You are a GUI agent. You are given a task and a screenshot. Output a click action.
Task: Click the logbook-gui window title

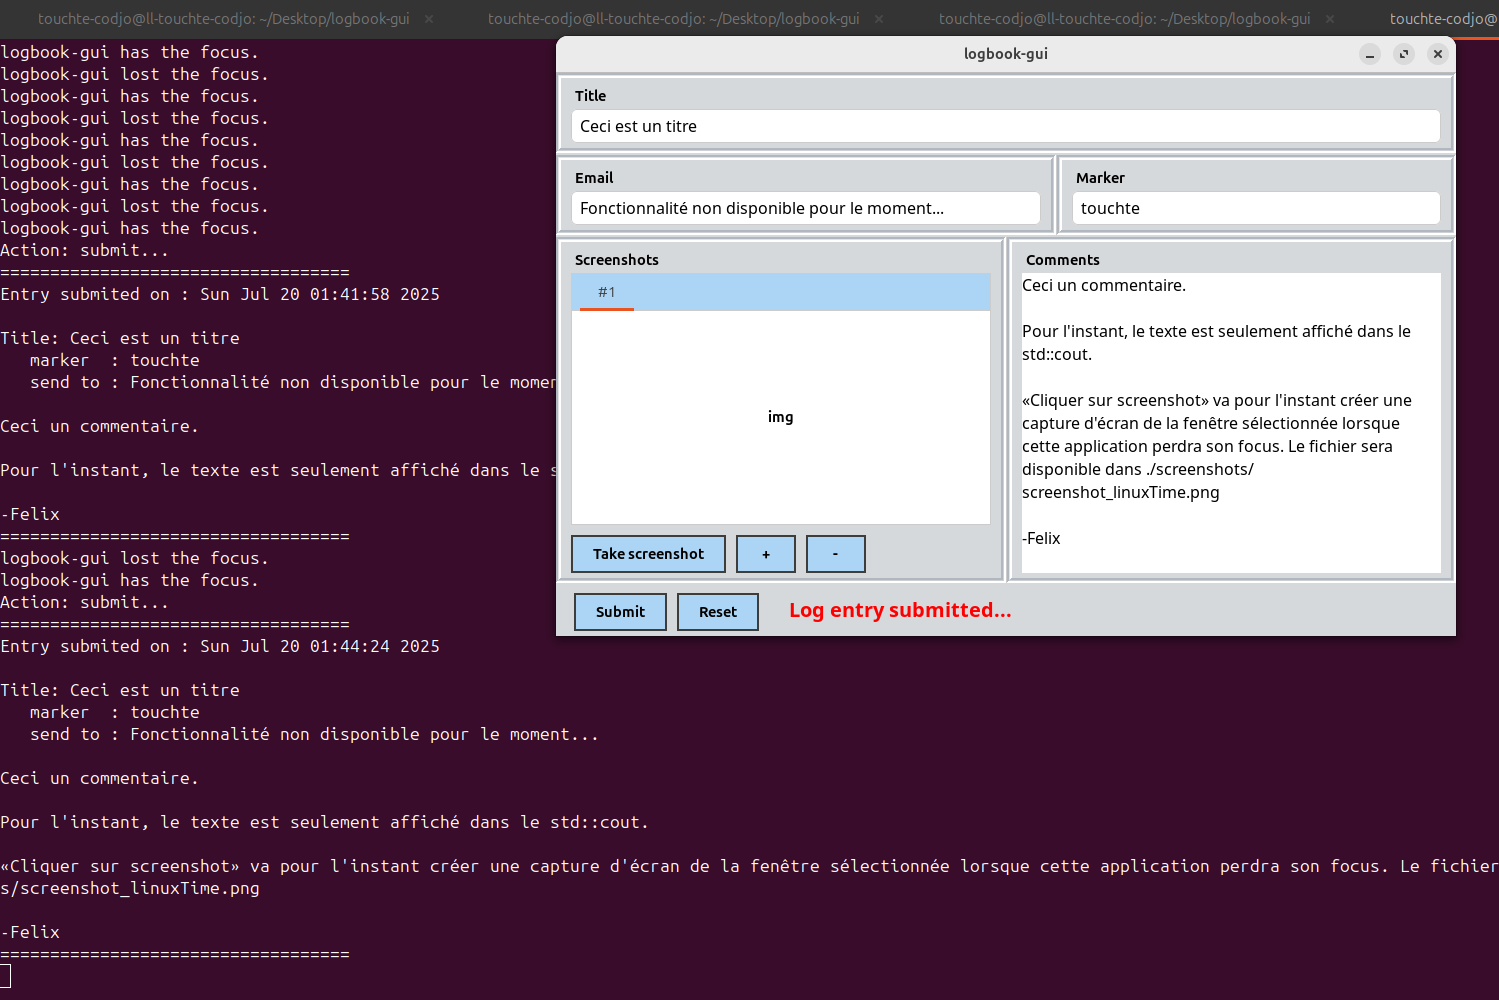pos(1006,54)
